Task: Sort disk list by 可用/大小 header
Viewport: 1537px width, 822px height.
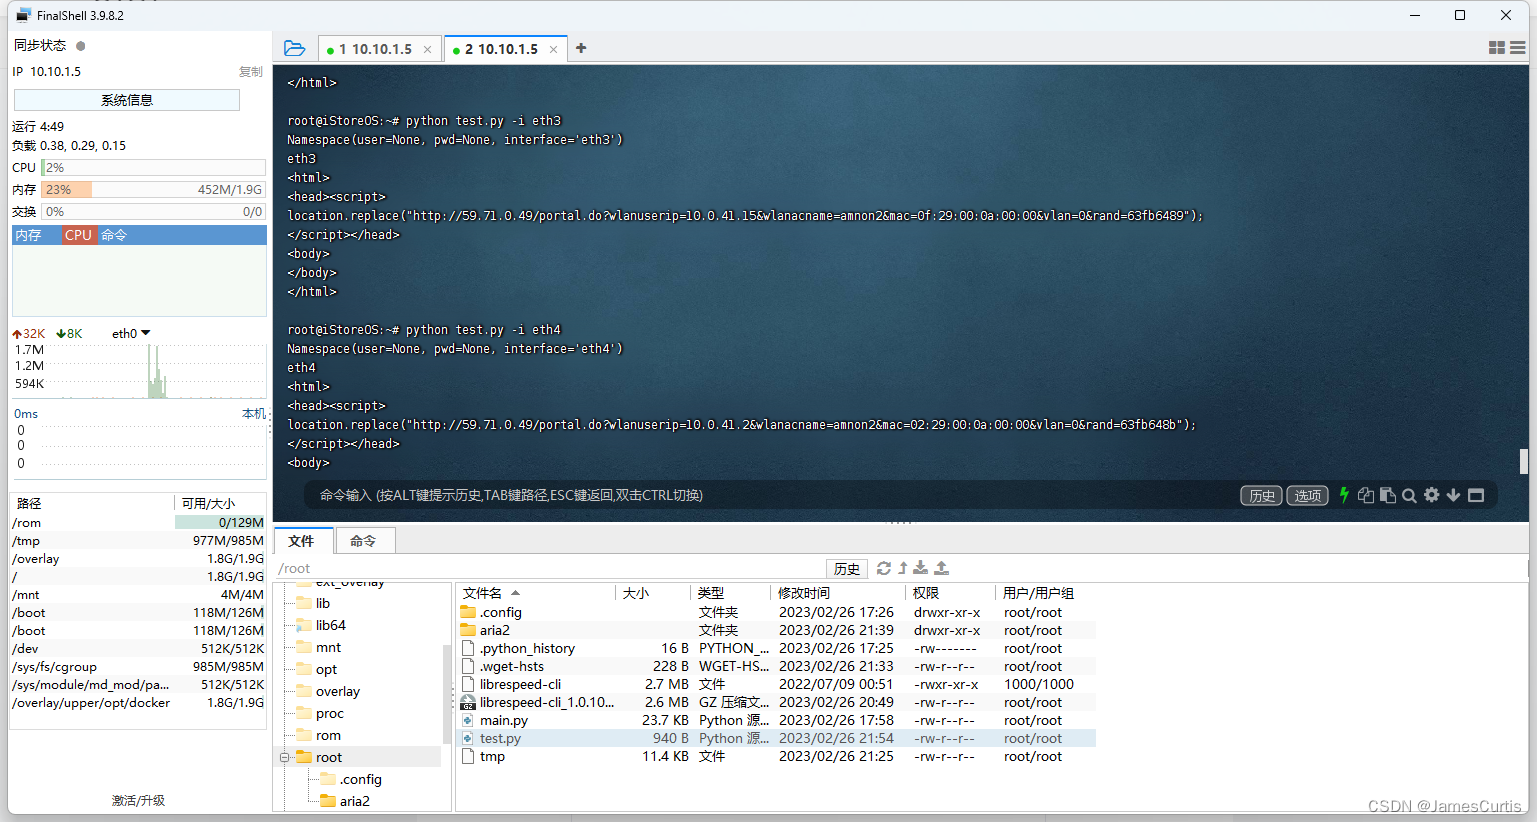Action: pos(219,503)
